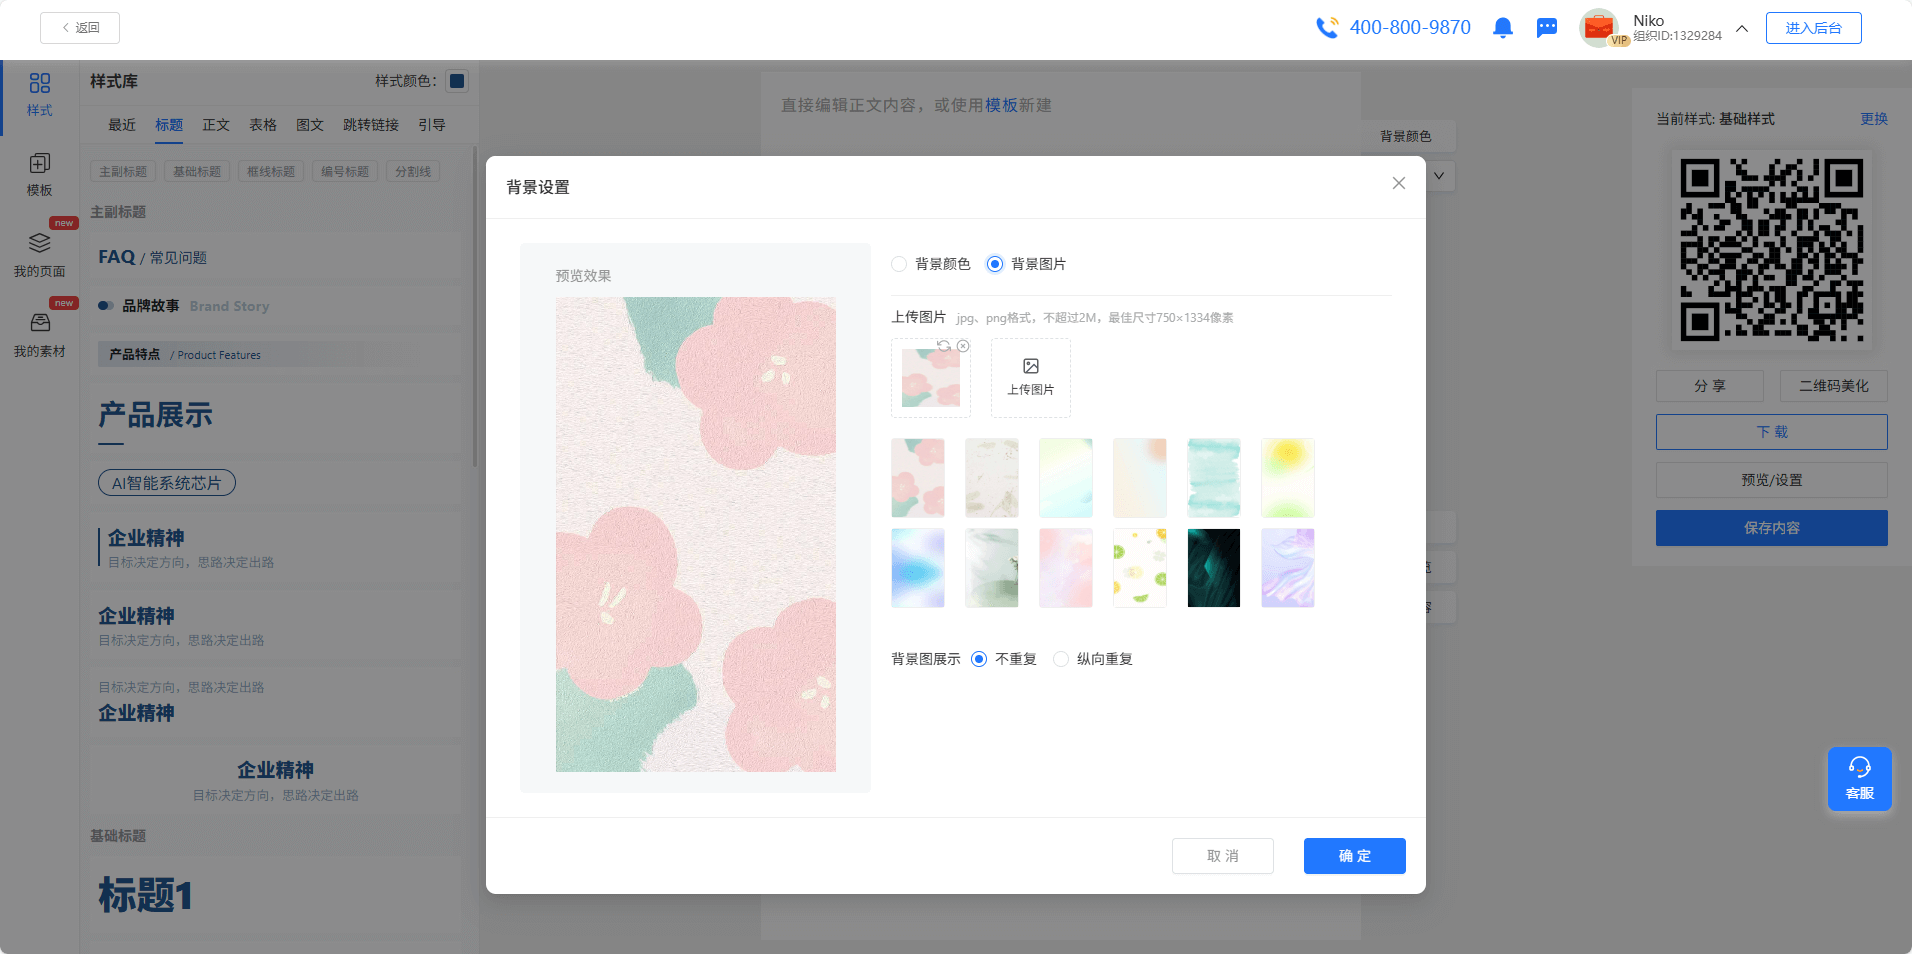Open the 客服 support widget
The height and width of the screenshot is (954, 1912).
(1859, 779)
